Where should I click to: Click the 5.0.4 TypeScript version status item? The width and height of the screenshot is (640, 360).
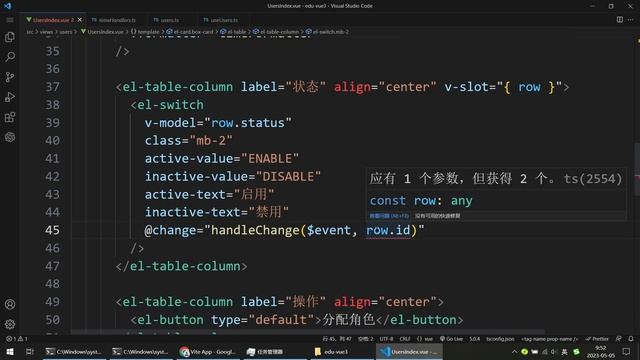click(x=474, y=339)
